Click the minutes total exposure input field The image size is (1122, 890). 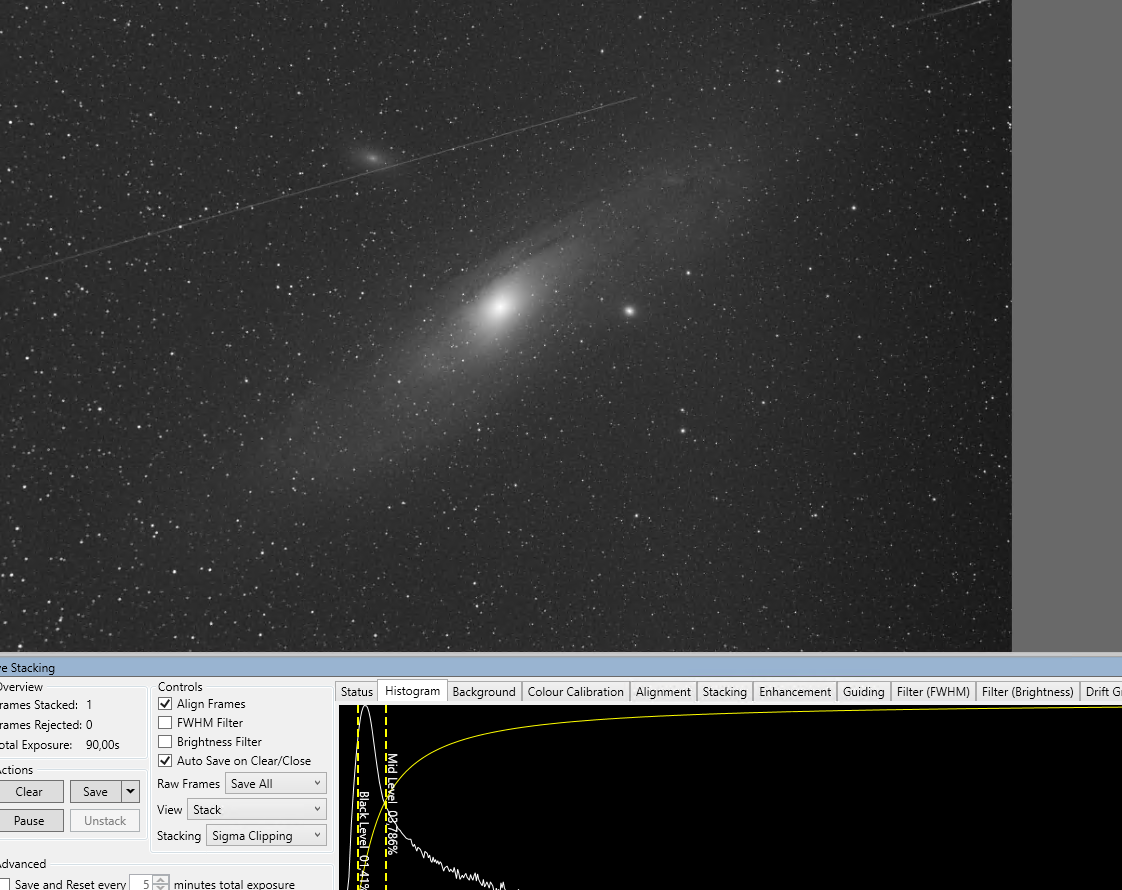[x=142, y=884]
